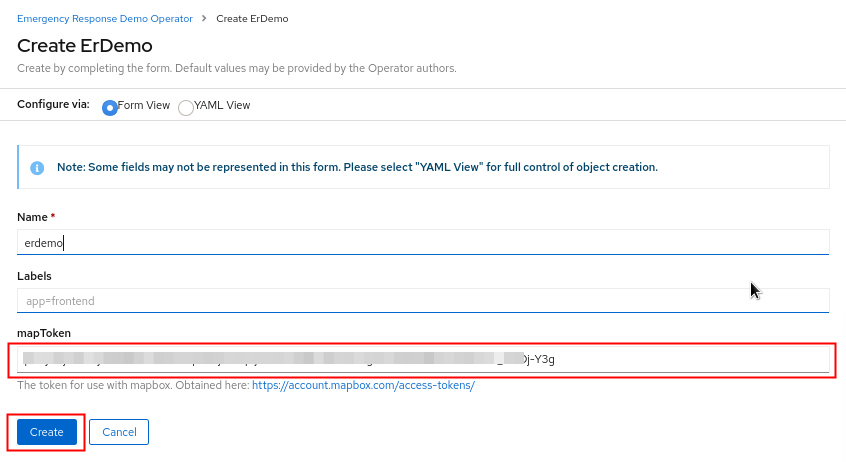The height and width of the screenshot is (462, 846).
Task: Click the Form View label text
Action: pyautogui.click(x=144, y=105)
